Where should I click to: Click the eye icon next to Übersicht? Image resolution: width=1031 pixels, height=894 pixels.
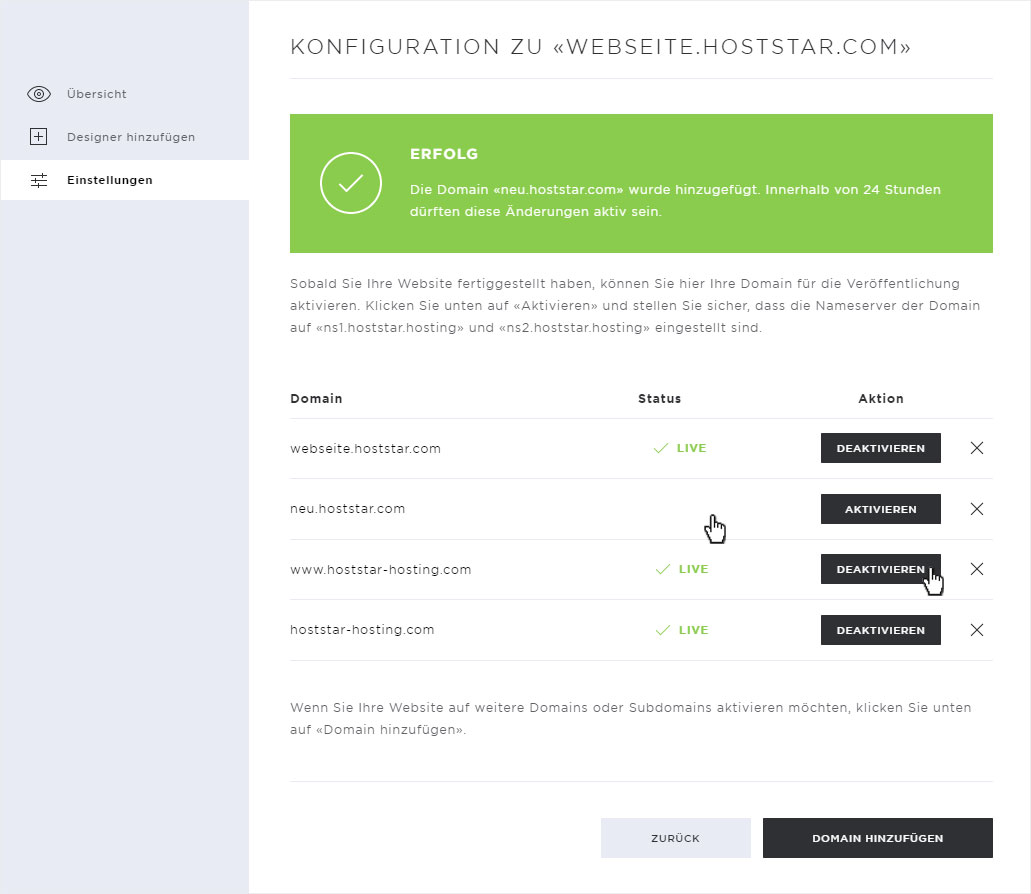(x=39, y=94)
